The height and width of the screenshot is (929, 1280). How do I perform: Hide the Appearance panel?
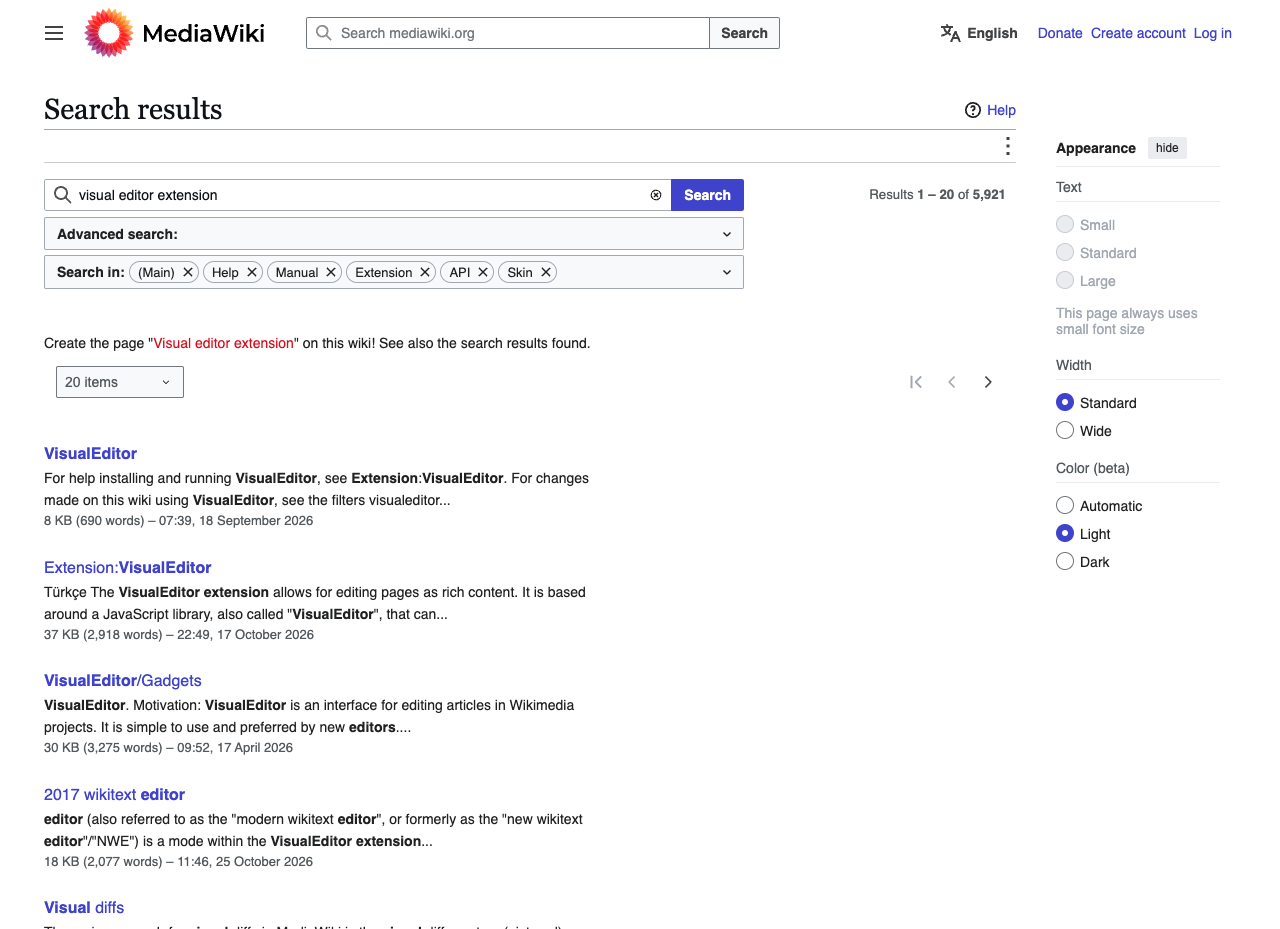click(1167, 148)
